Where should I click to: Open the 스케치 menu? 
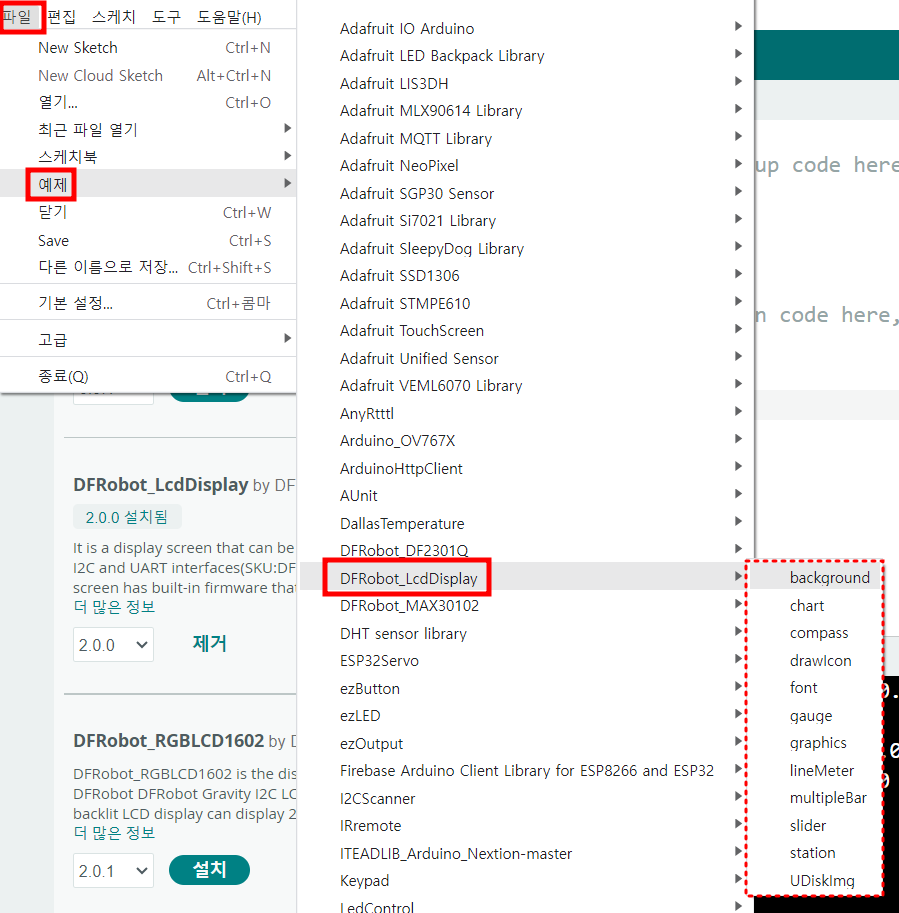114,17
